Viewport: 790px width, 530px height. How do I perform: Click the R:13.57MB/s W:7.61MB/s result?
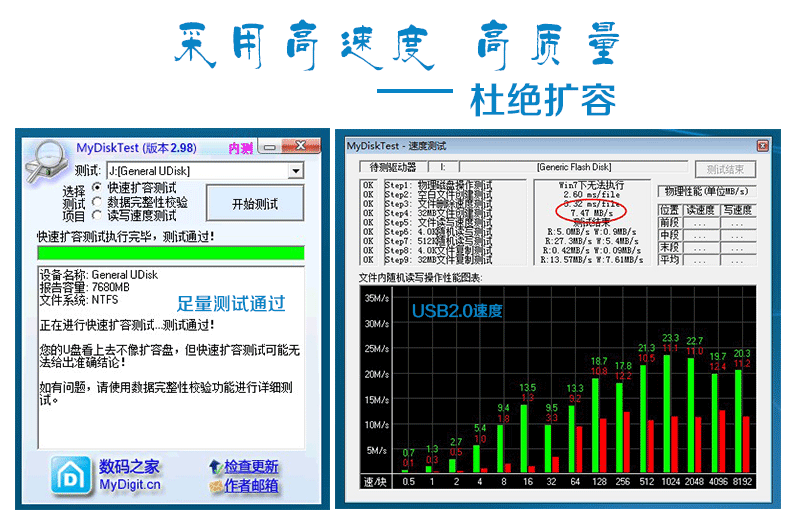click(x=591, y=260)
